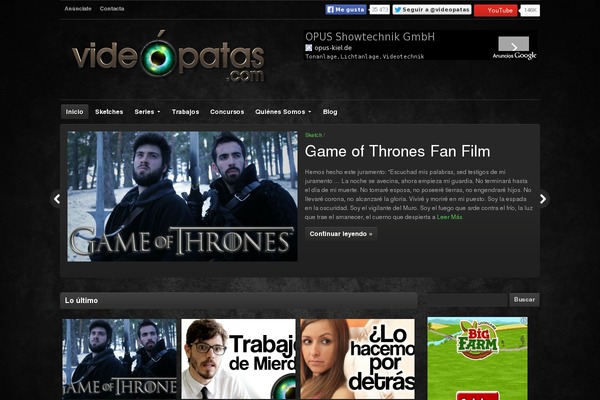The image size is (600, 400).
Task: Go to the Inicio menu tab
Action: (75, 112)
